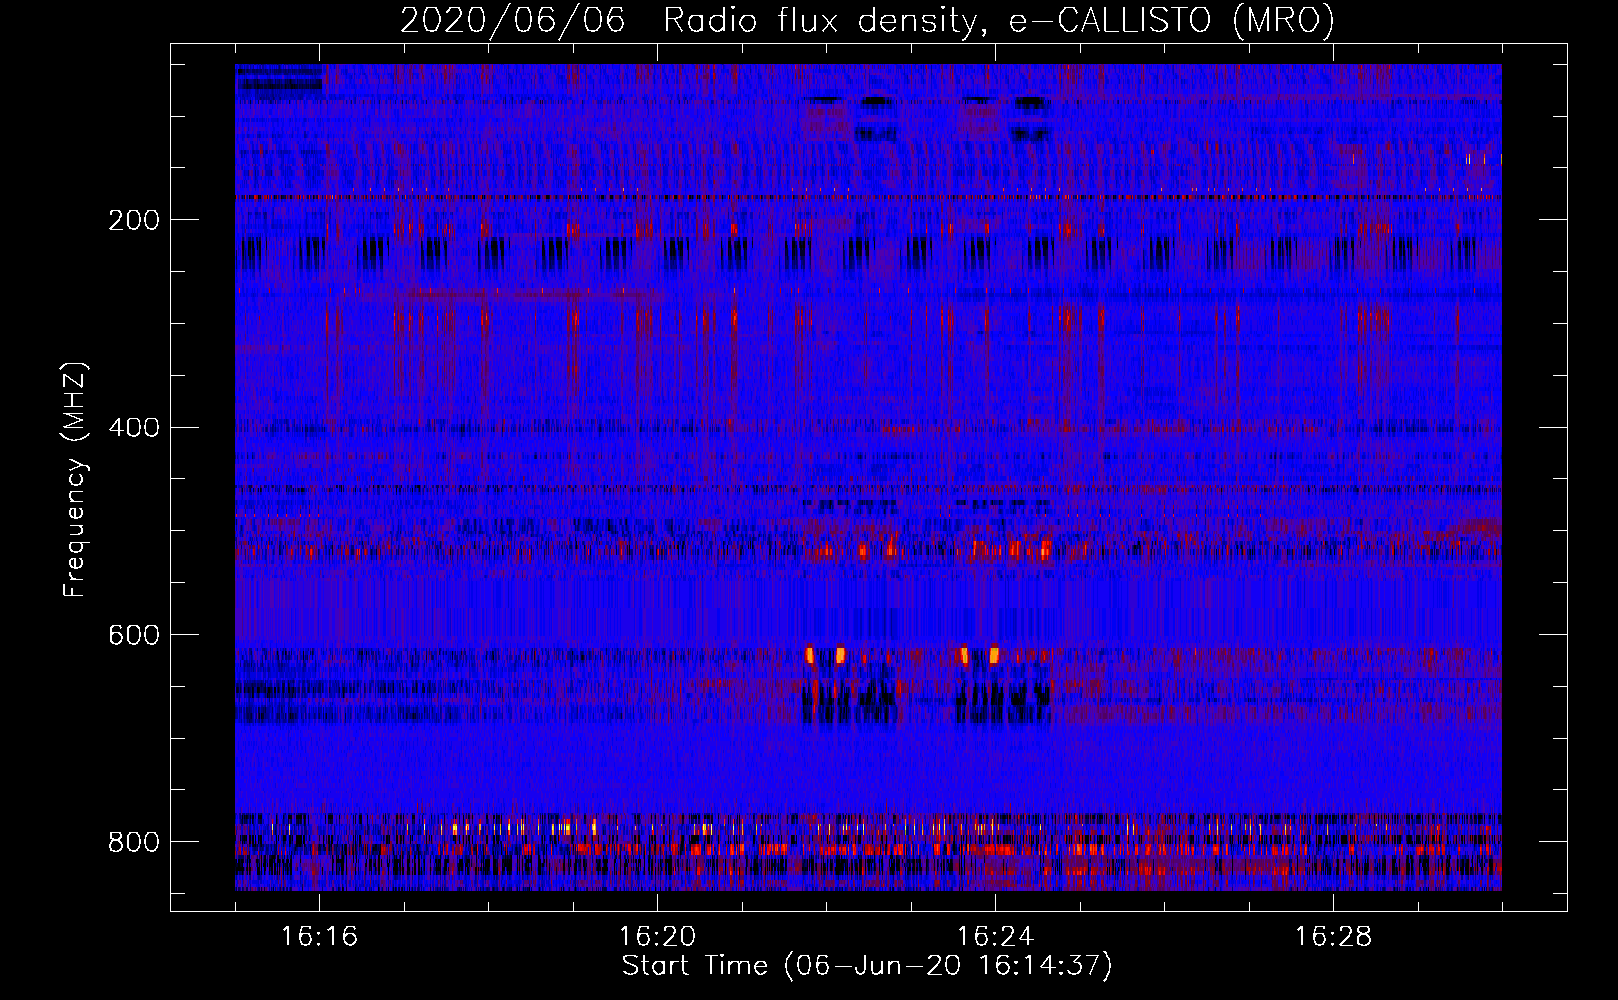The width and height of the screenshot is (1618, 1000).
Task: Click the thin horizontal red line above 200 MHz
Action: [868, 198]
